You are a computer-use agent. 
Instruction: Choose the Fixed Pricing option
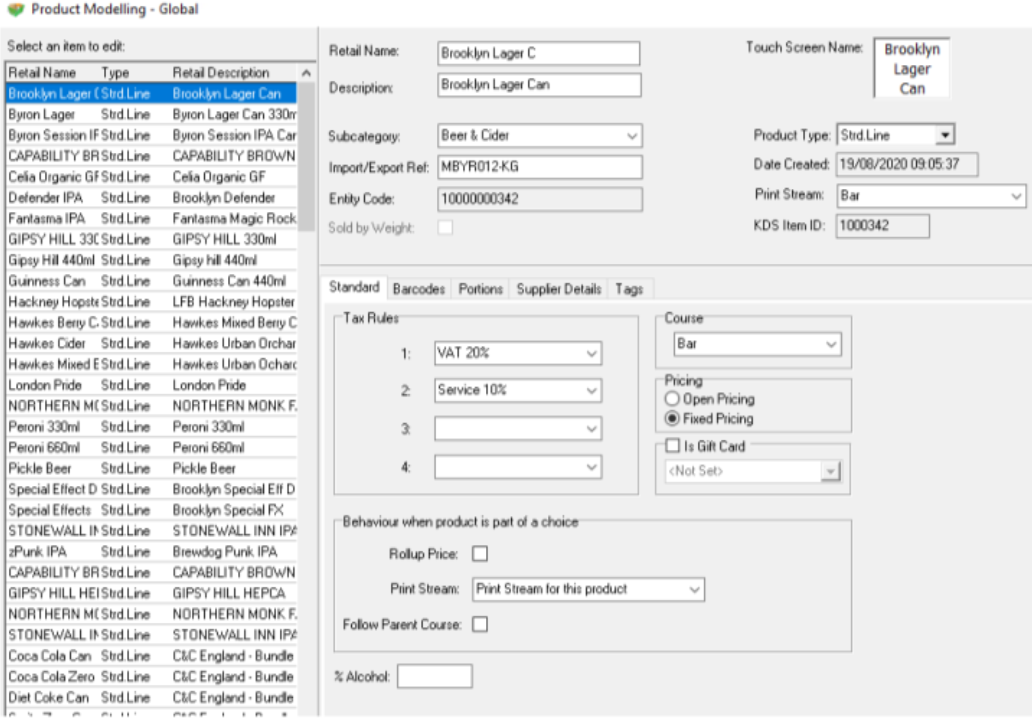click(672, 418)
